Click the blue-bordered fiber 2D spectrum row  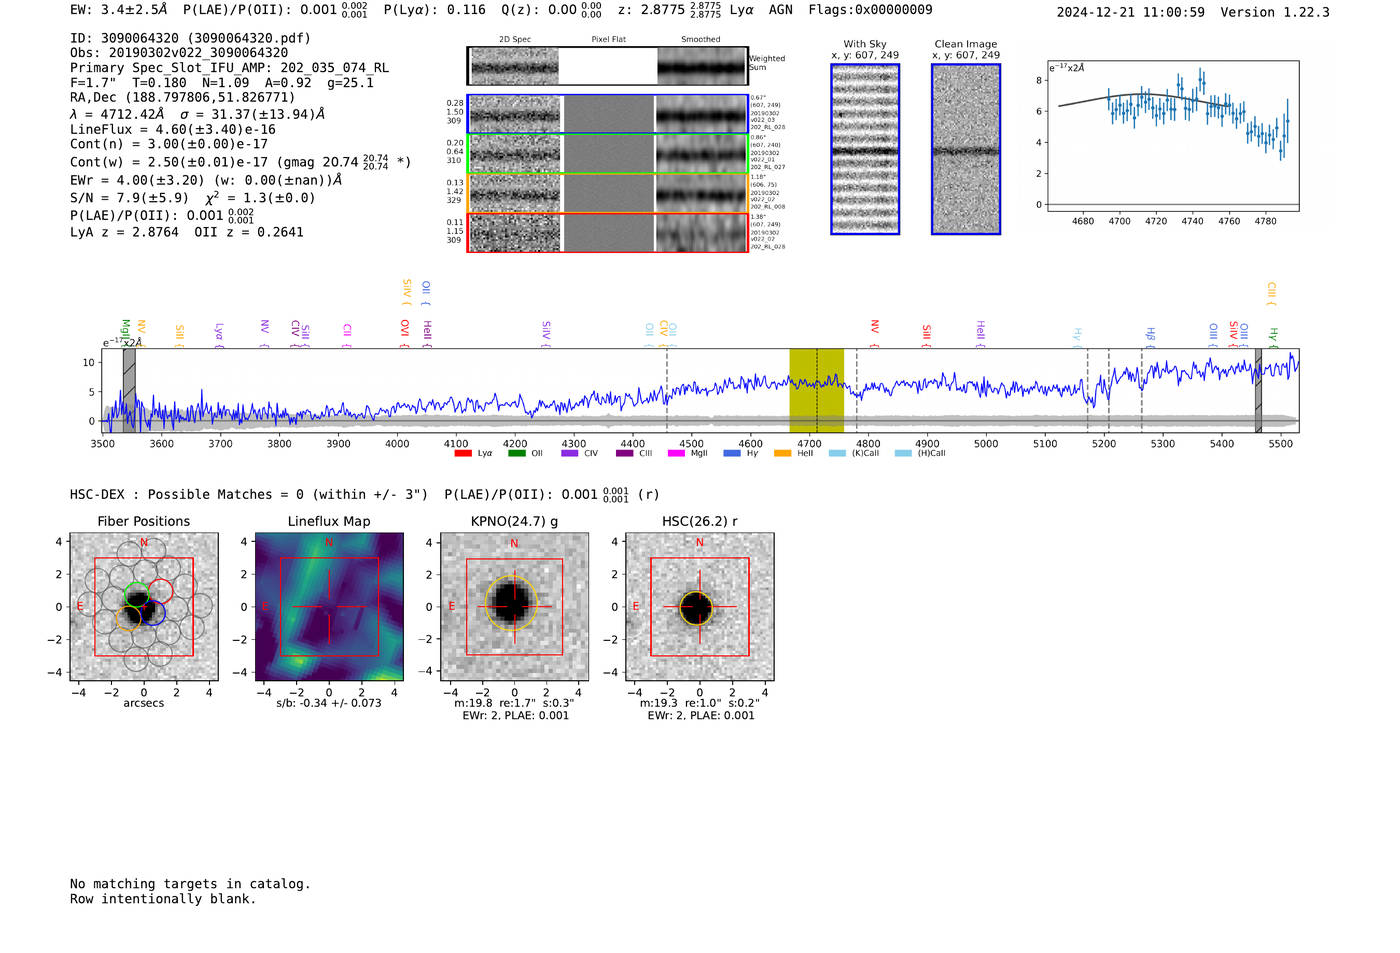[607, 114]
